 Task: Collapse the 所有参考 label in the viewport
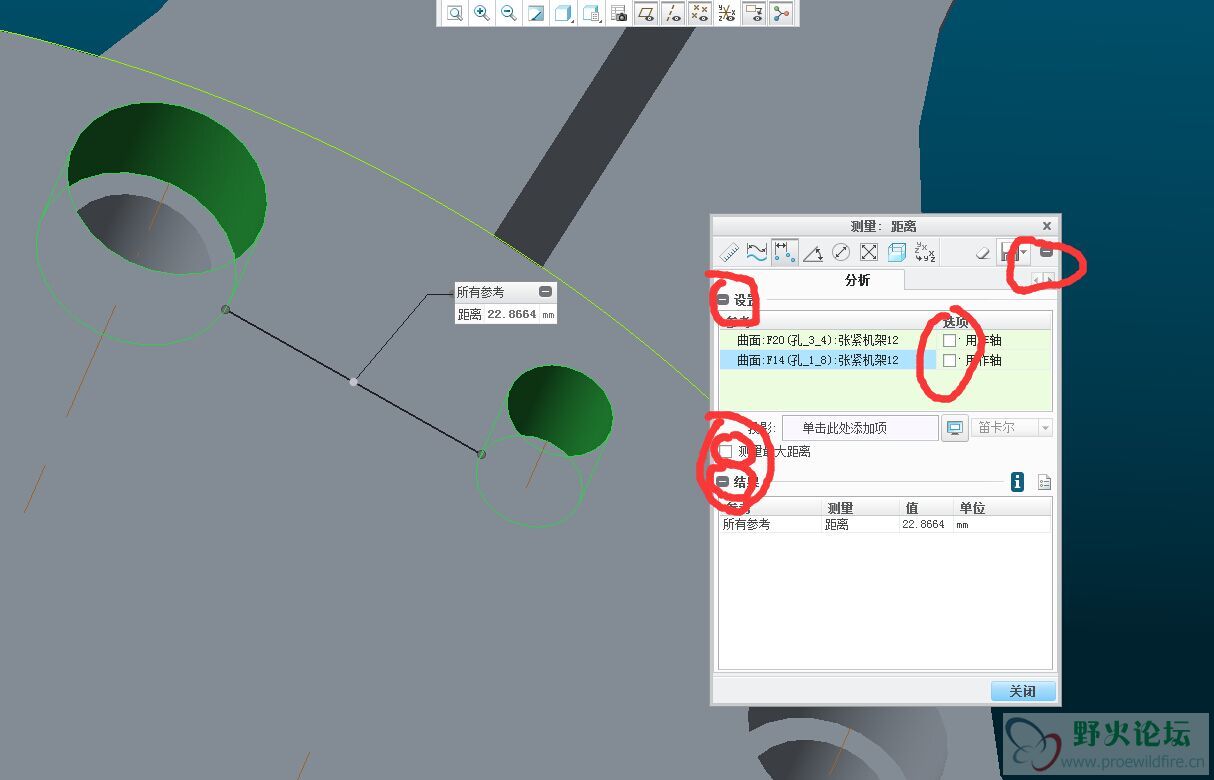point(545,292)
